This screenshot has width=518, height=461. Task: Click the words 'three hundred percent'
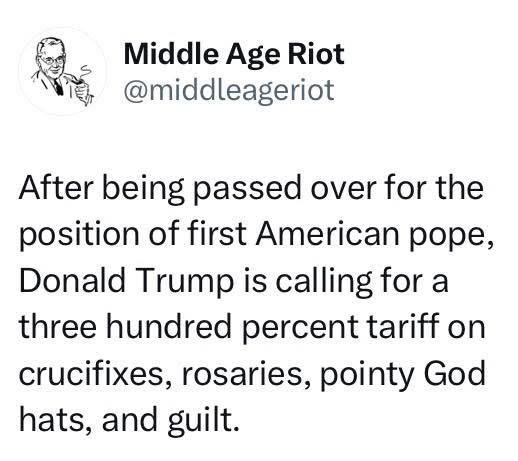[x=189, y=328]
